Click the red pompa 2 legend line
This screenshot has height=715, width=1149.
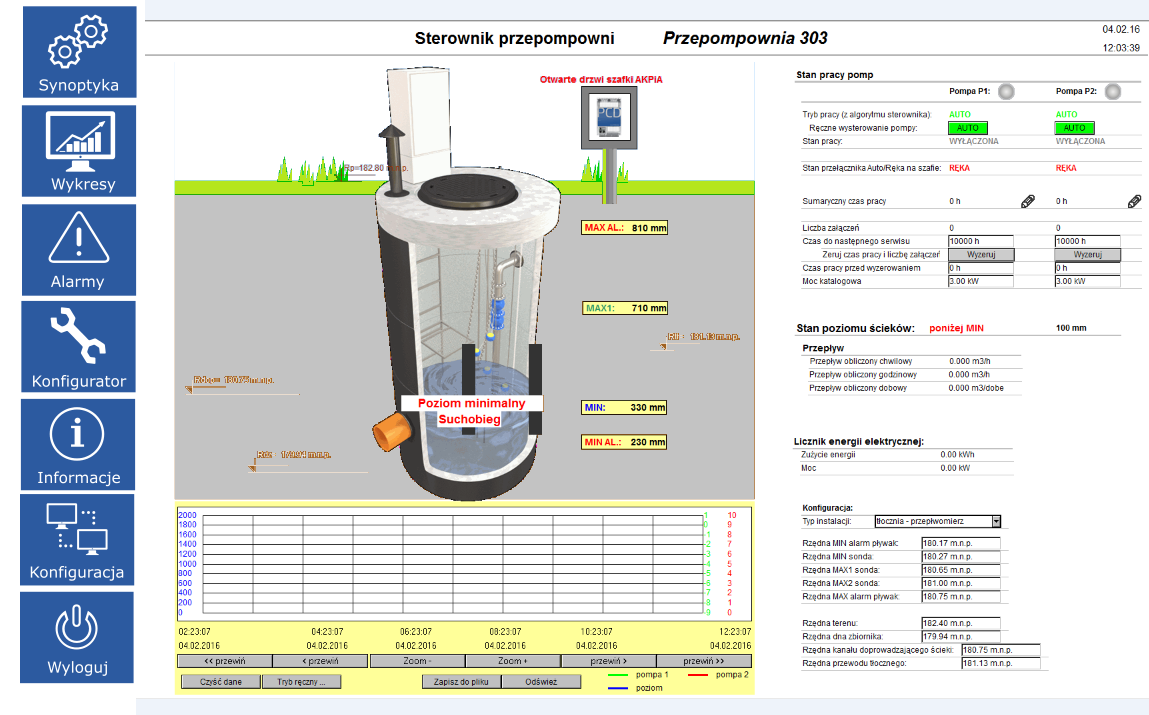[698, 675]
